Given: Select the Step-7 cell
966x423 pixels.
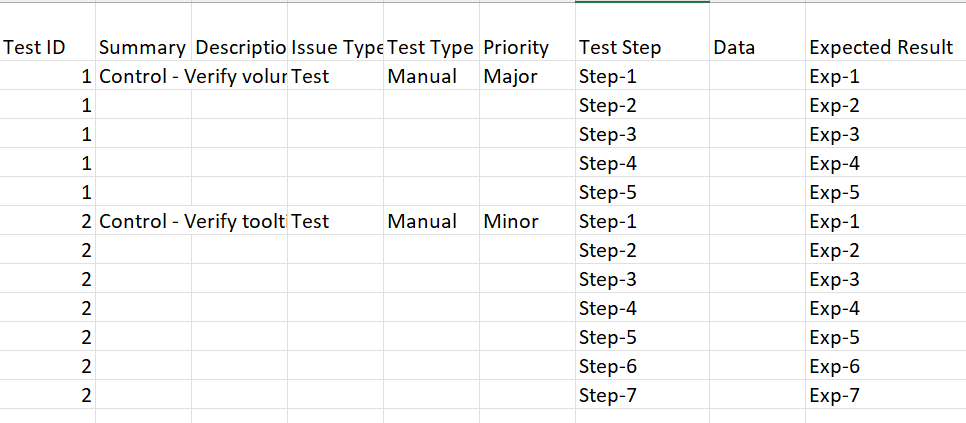Looking at the screenshot, I should tap(643, 395).
